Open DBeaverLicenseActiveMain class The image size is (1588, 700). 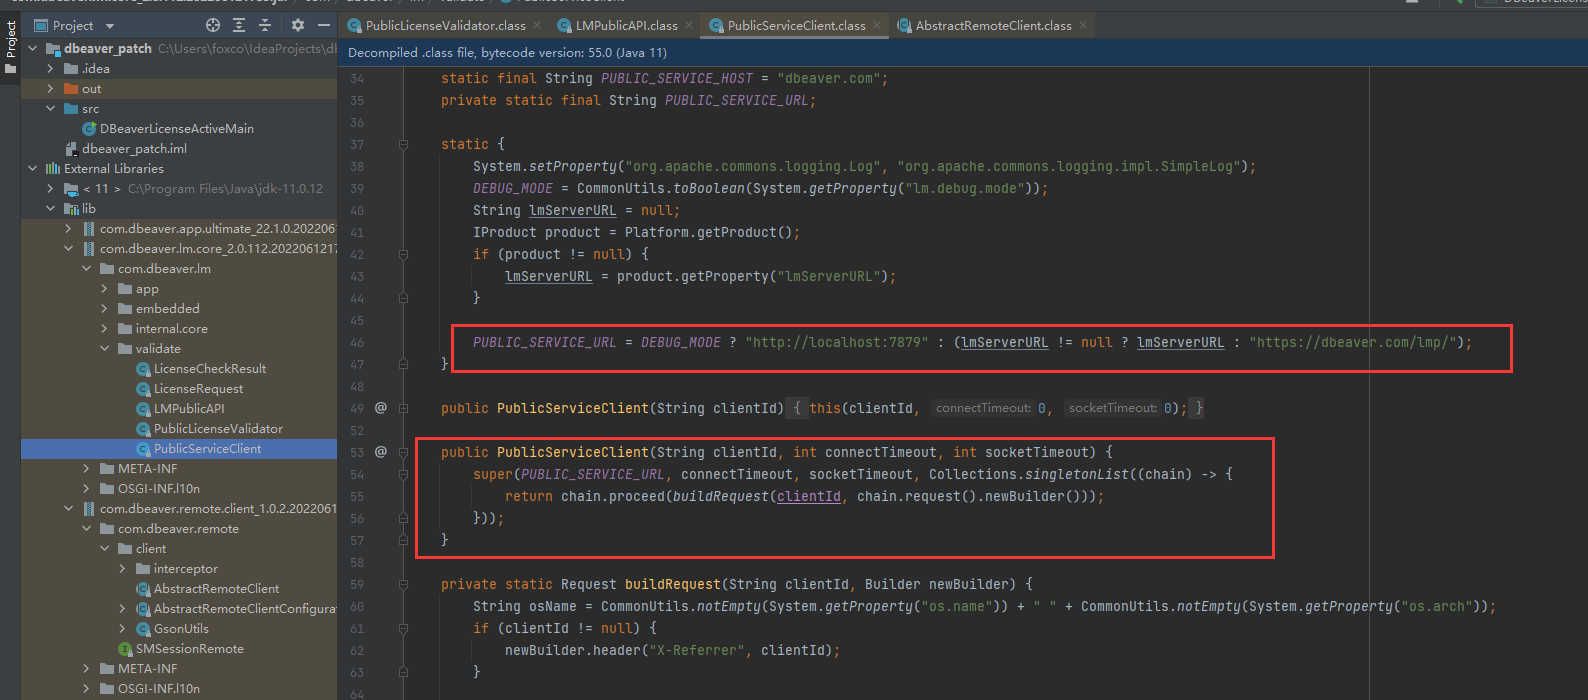[176, 128]
